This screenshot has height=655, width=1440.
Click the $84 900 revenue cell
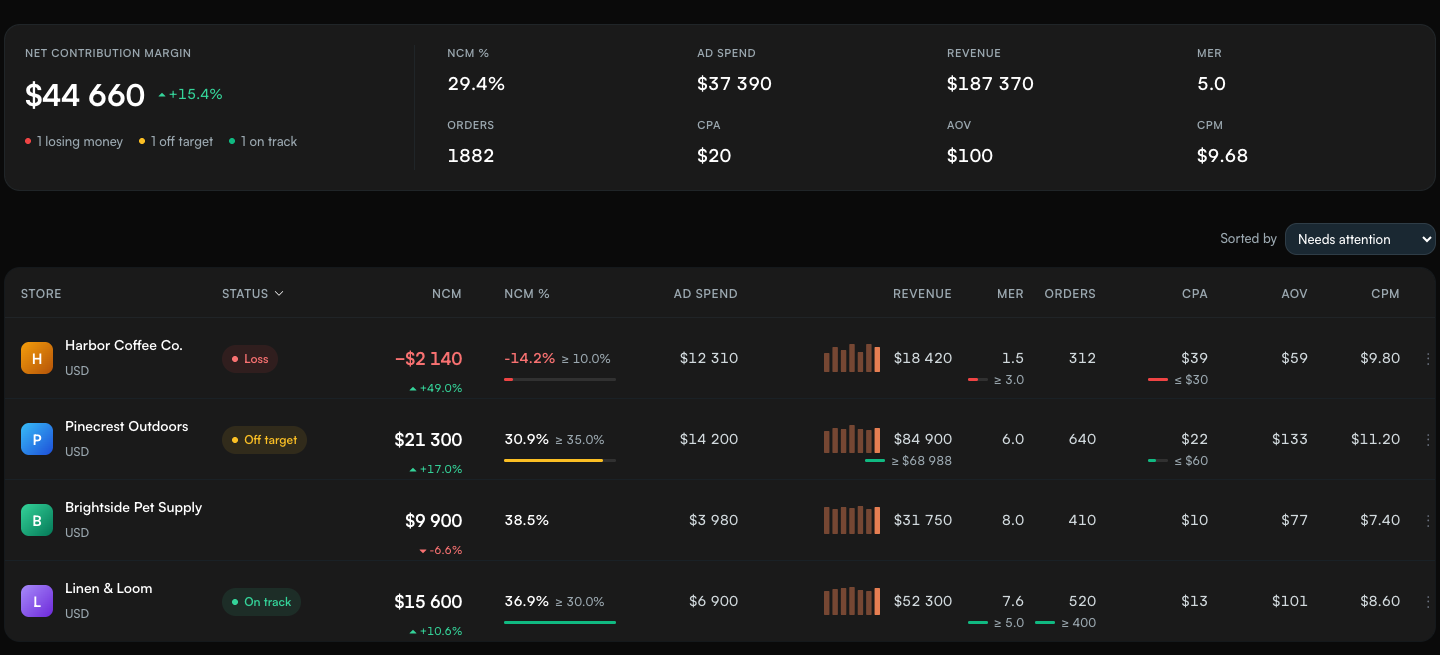click(923, 439)
